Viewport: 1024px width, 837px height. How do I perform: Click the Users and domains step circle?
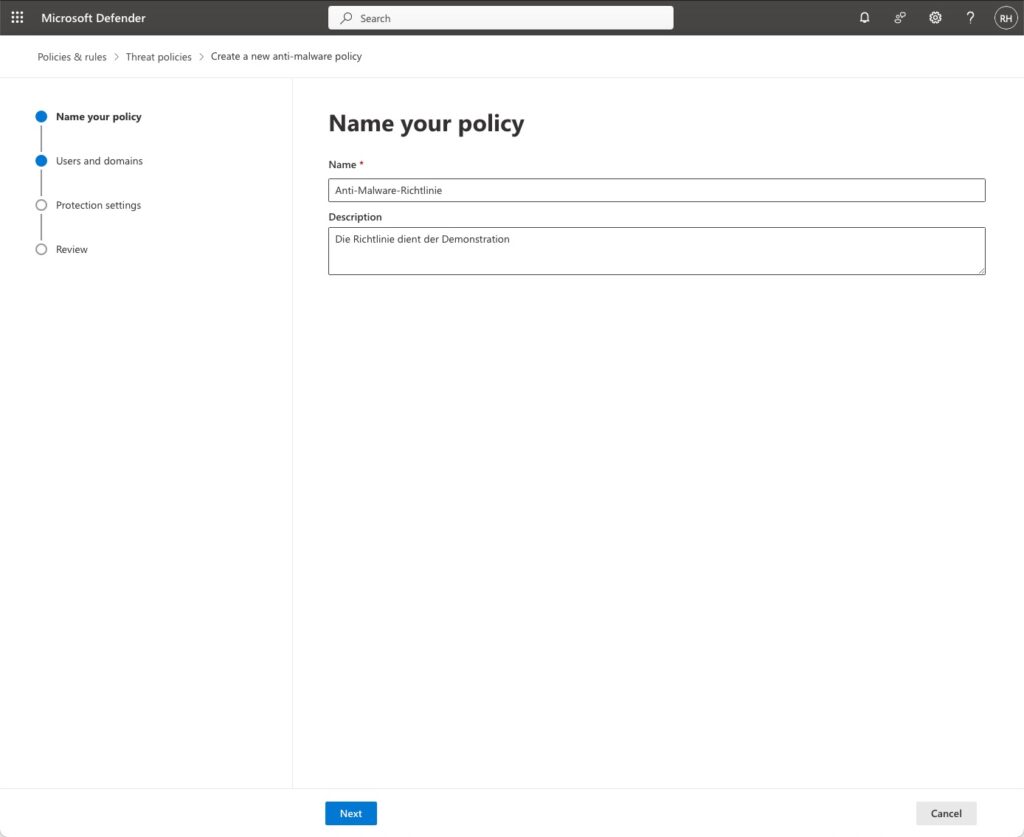[x=41, y=161]
